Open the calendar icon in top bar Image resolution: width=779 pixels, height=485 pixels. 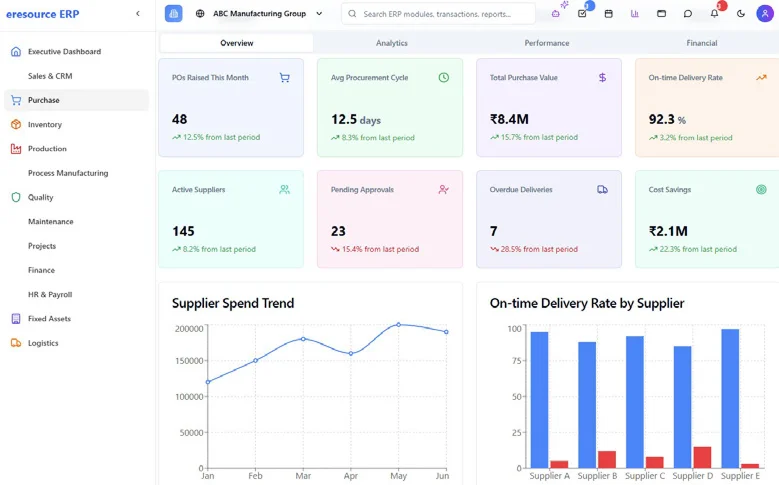[x=609, y=14]
